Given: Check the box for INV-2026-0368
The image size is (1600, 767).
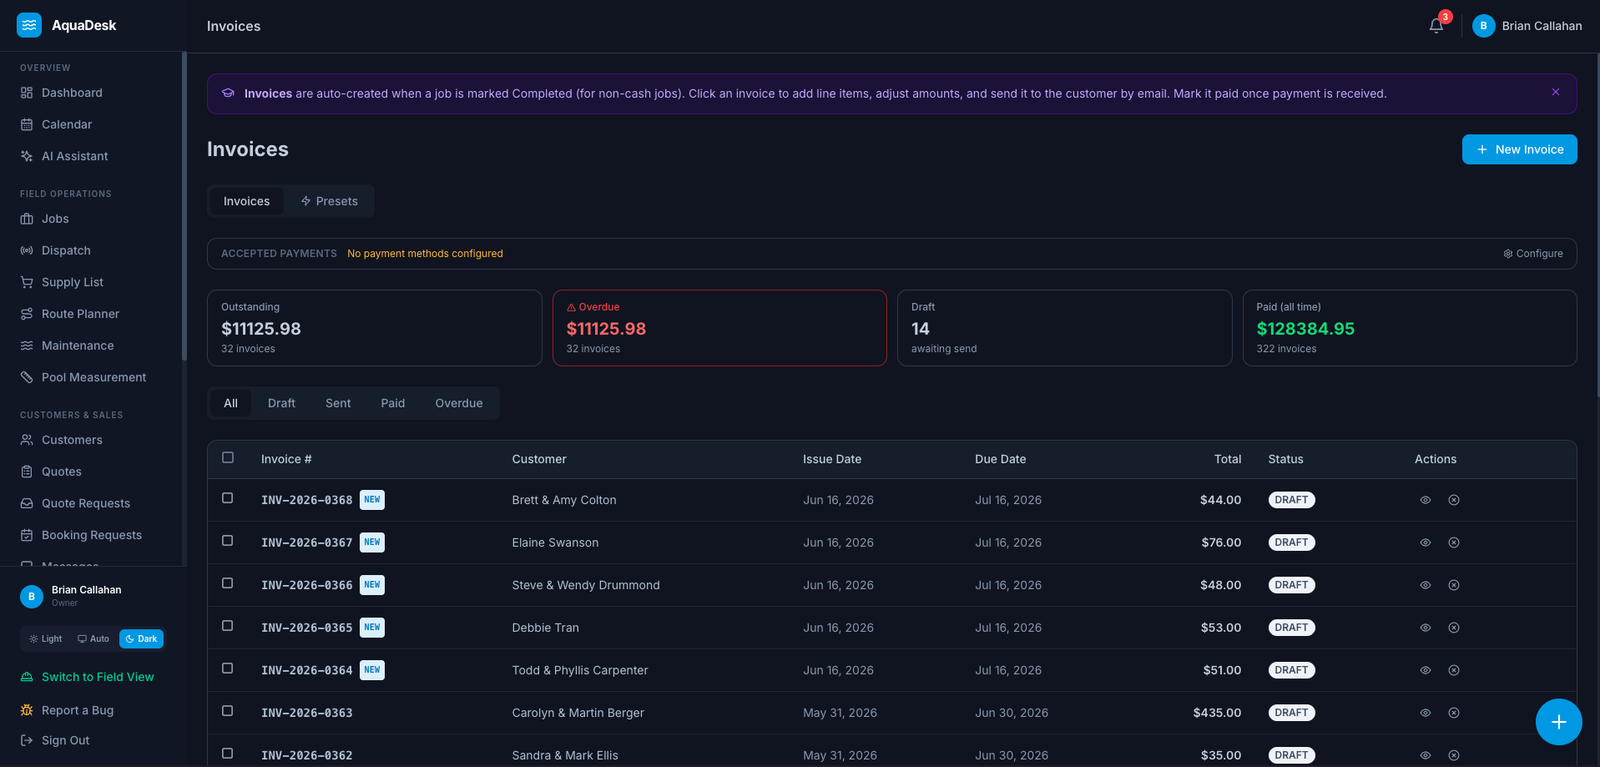Looking at the screenshot, I should (228, 498).
